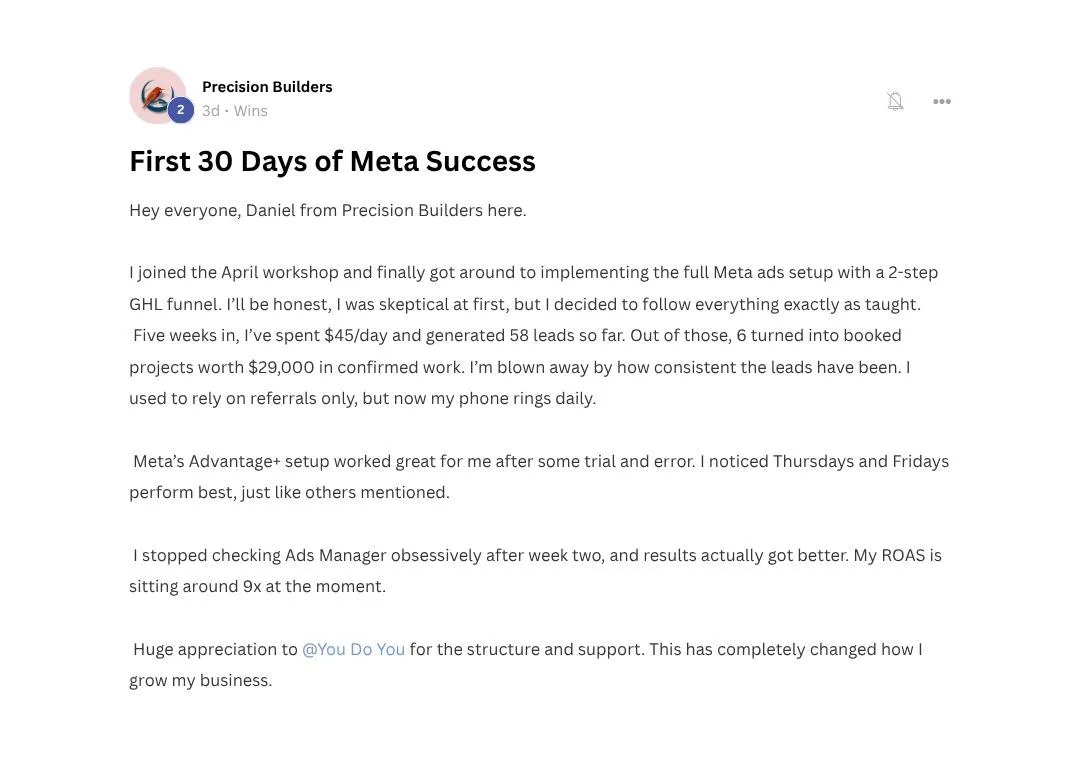
Task: Click the $29,000 confirmed work figure
Action: coord(281,367)
